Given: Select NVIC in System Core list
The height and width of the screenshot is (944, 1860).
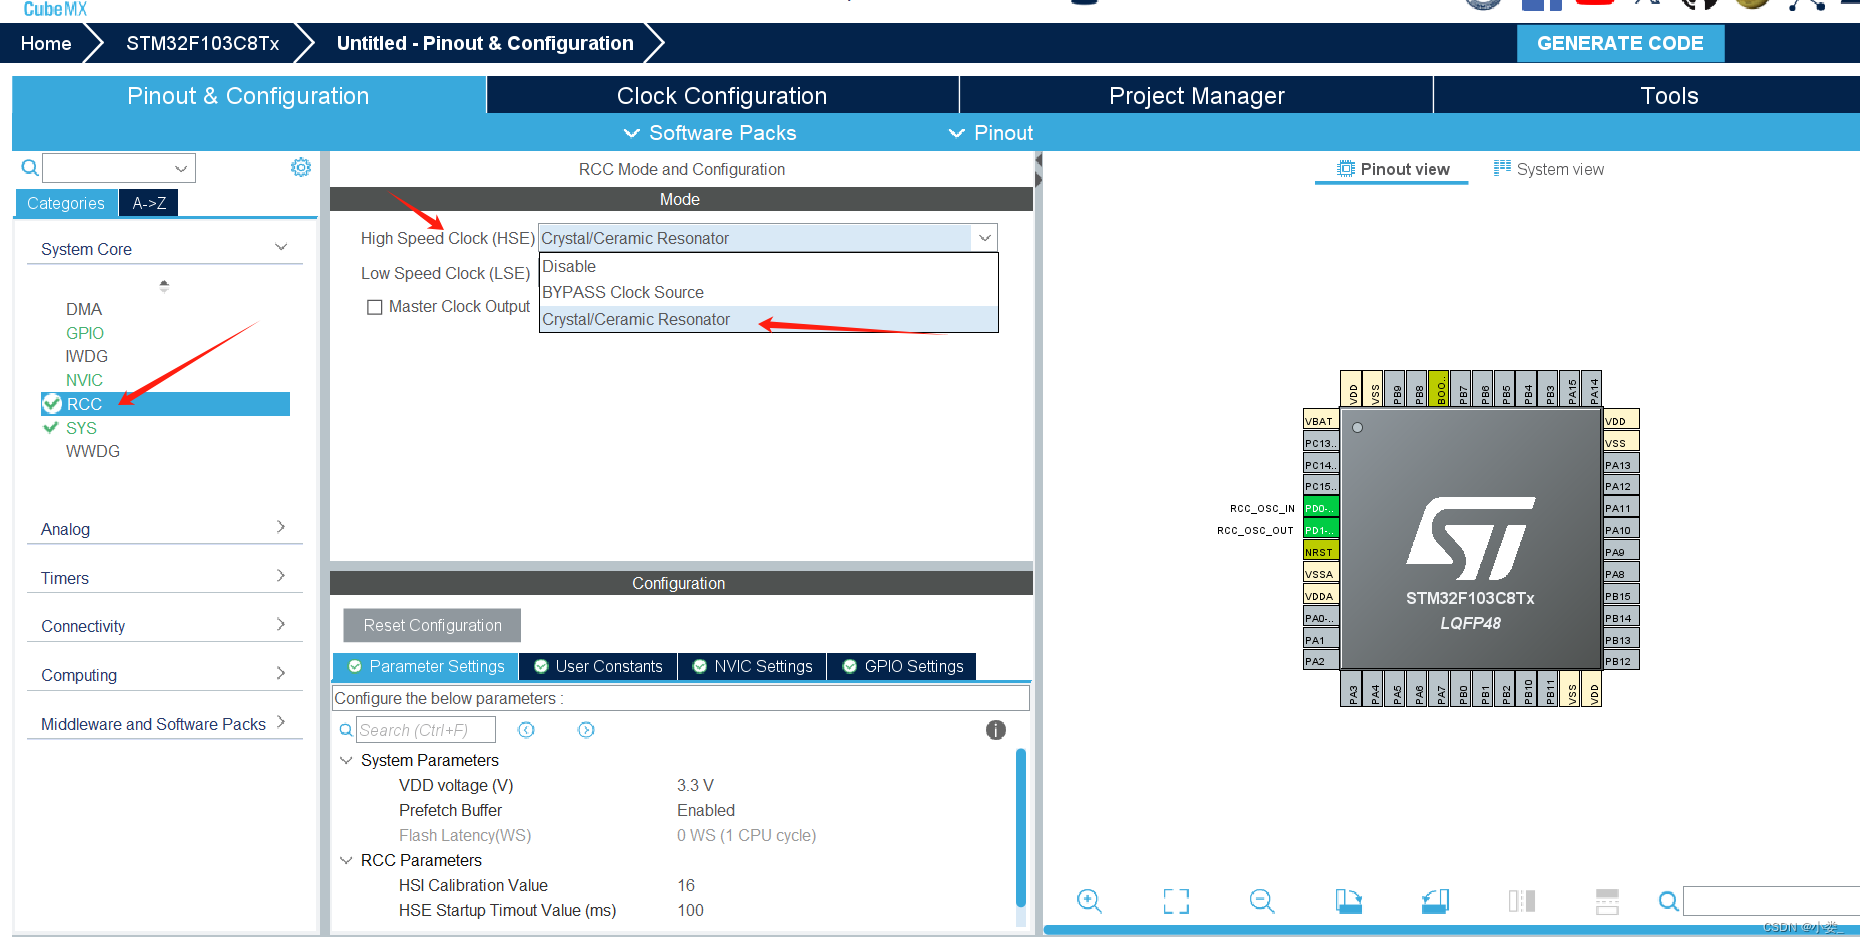Looking at the screenshot, I should point(84,380).
